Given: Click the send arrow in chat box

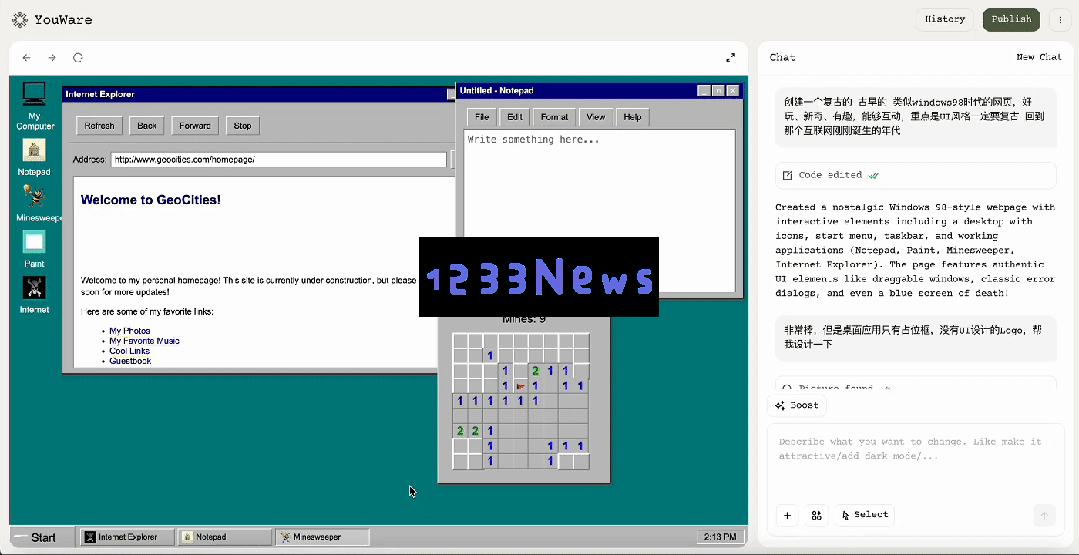Looking at the screenshot, I should 1044,515.
